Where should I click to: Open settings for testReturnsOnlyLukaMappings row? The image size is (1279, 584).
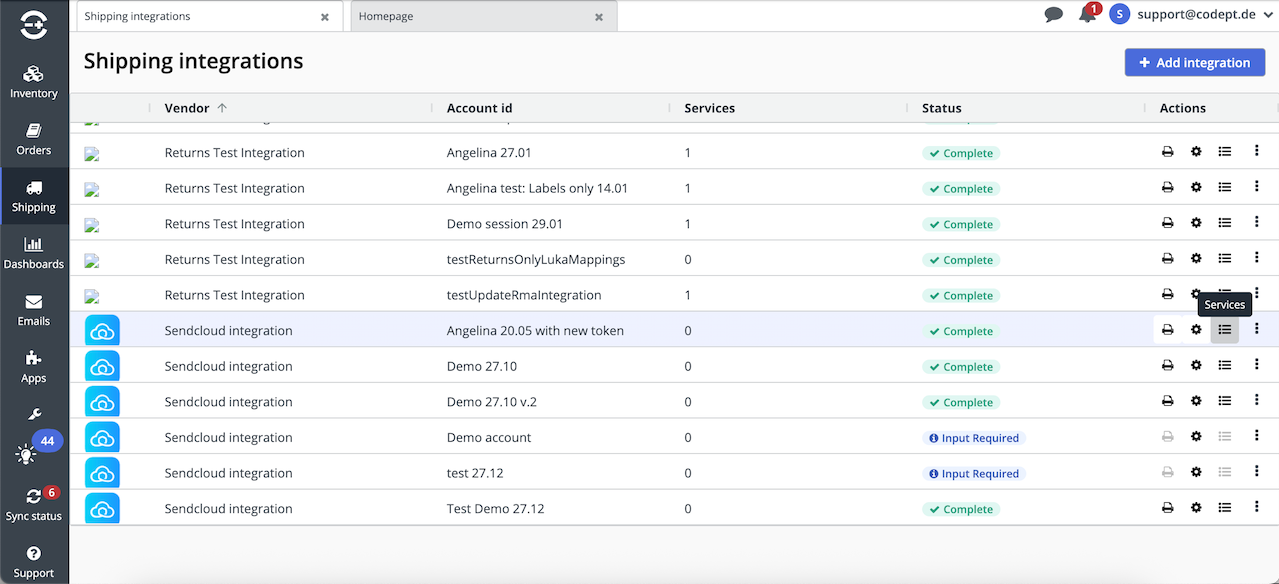(1196, 259)
